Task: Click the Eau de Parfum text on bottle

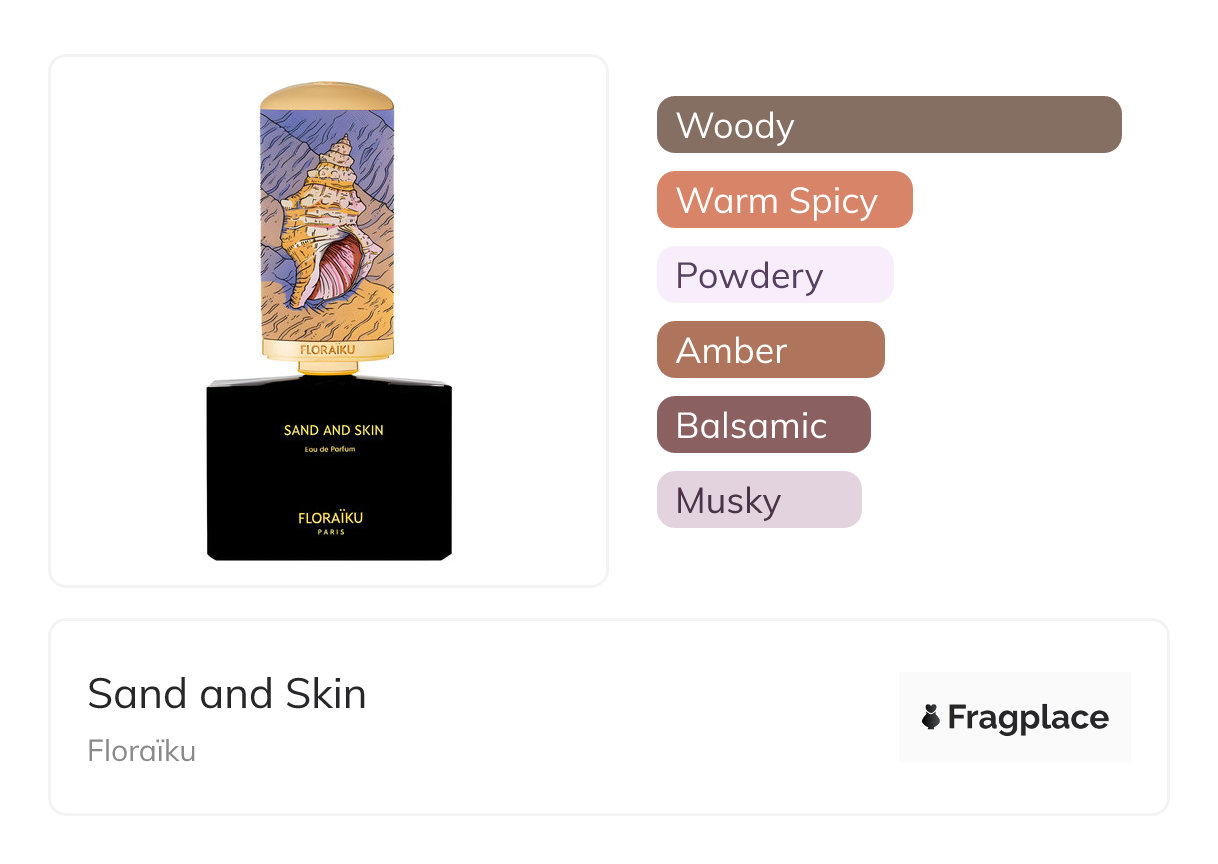Action: tap(330, 449)
